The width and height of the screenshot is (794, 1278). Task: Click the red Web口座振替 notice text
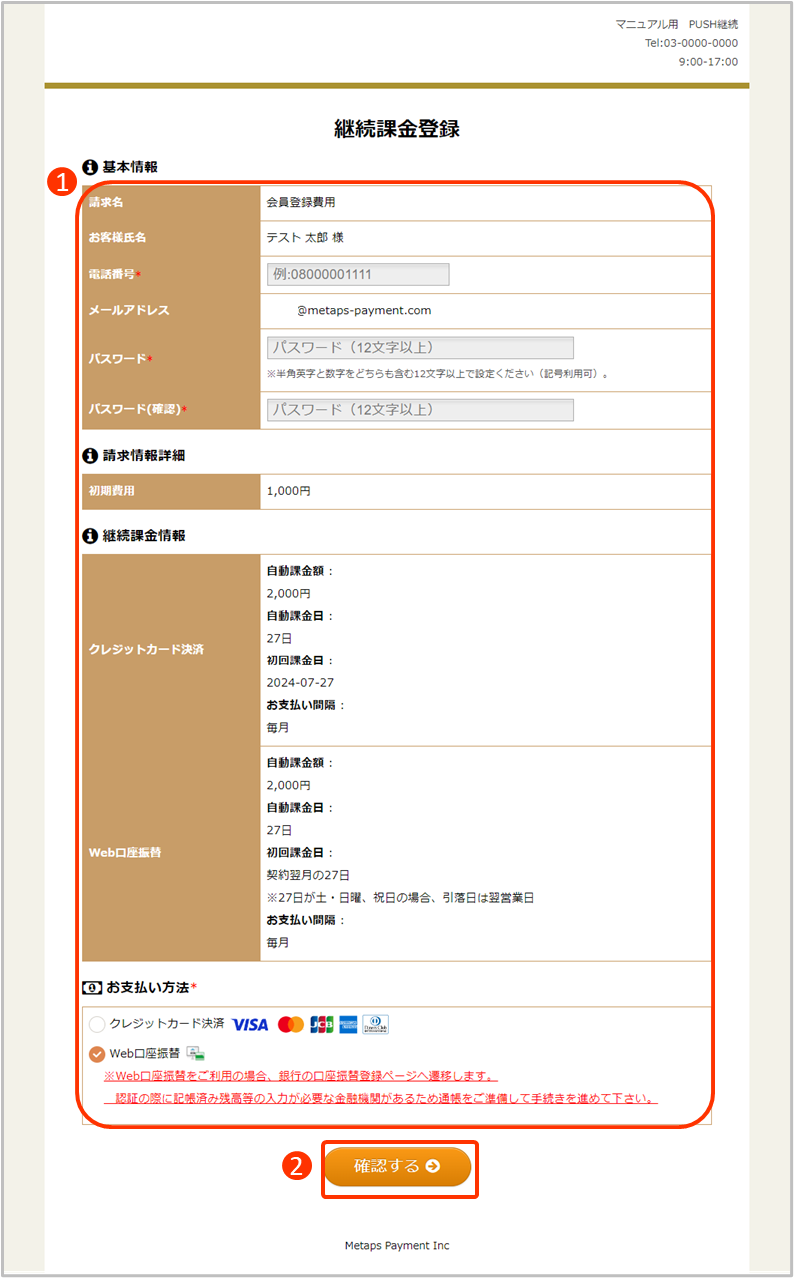pyautogui.click(x=300, y=1077)
